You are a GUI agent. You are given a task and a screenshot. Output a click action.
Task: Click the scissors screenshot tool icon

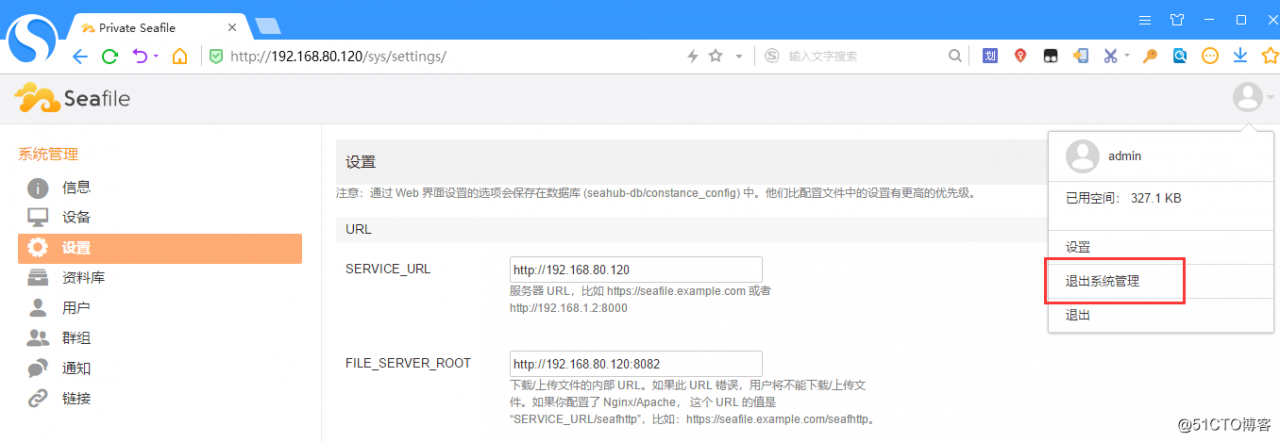pos(1111,56)
